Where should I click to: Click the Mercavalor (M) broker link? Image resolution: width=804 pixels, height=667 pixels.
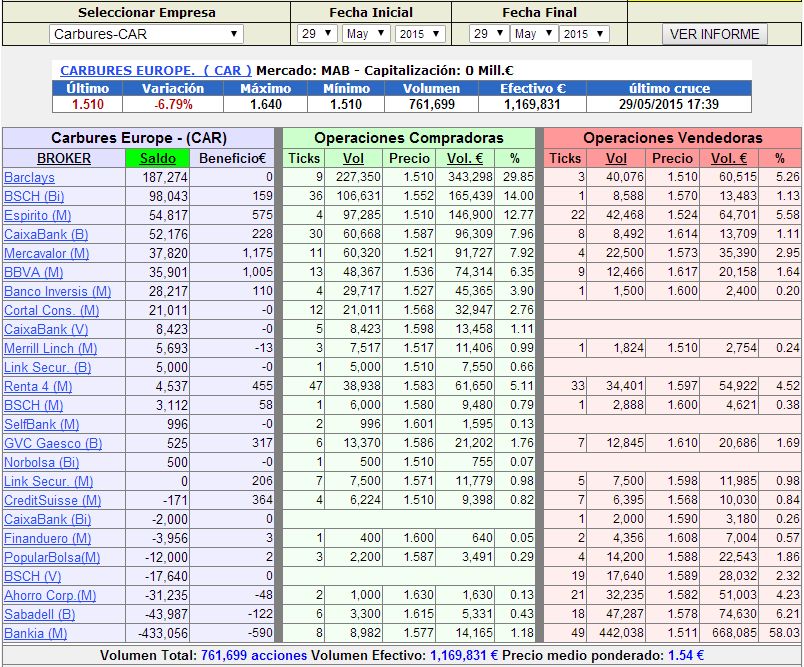46,253
